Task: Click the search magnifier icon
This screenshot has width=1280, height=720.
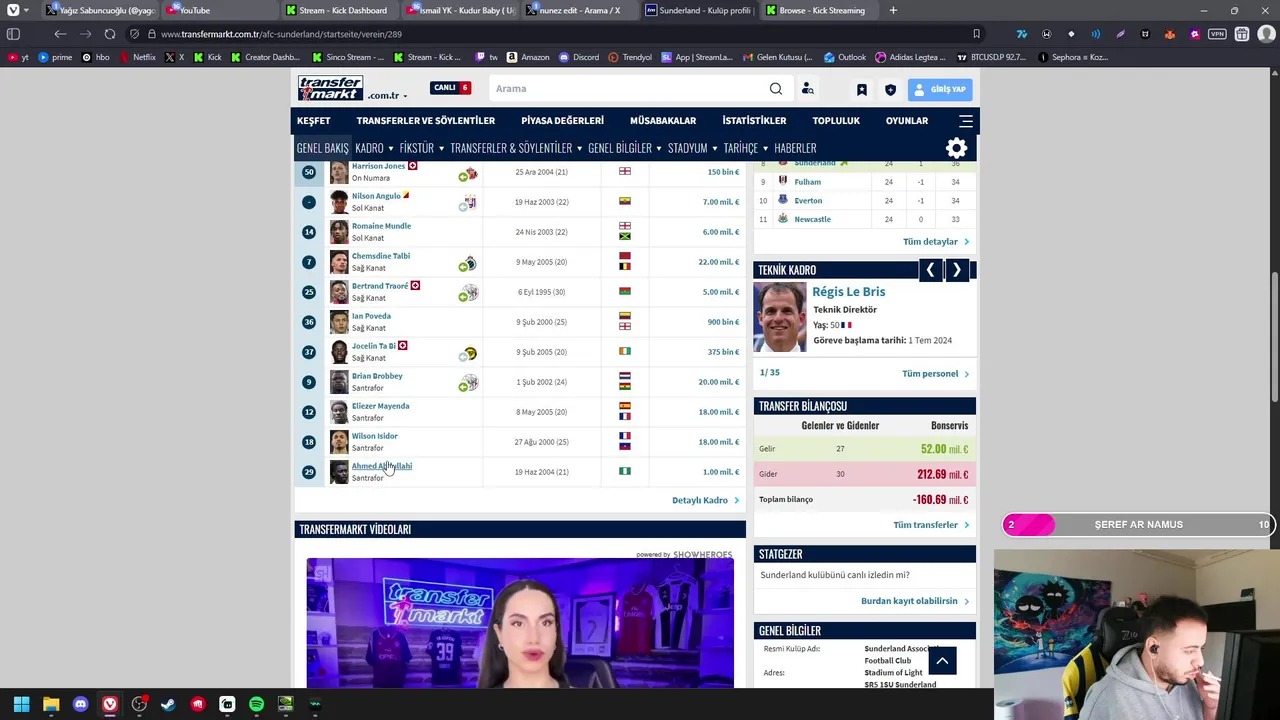Action: point(776,89)
